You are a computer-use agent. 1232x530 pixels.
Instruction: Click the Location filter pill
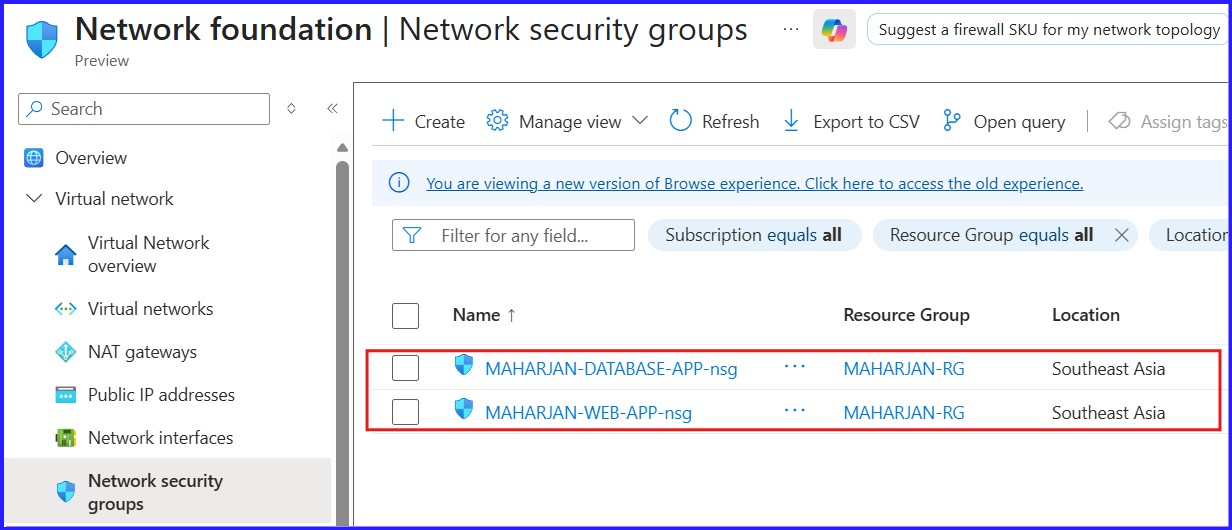[1190, 235]
